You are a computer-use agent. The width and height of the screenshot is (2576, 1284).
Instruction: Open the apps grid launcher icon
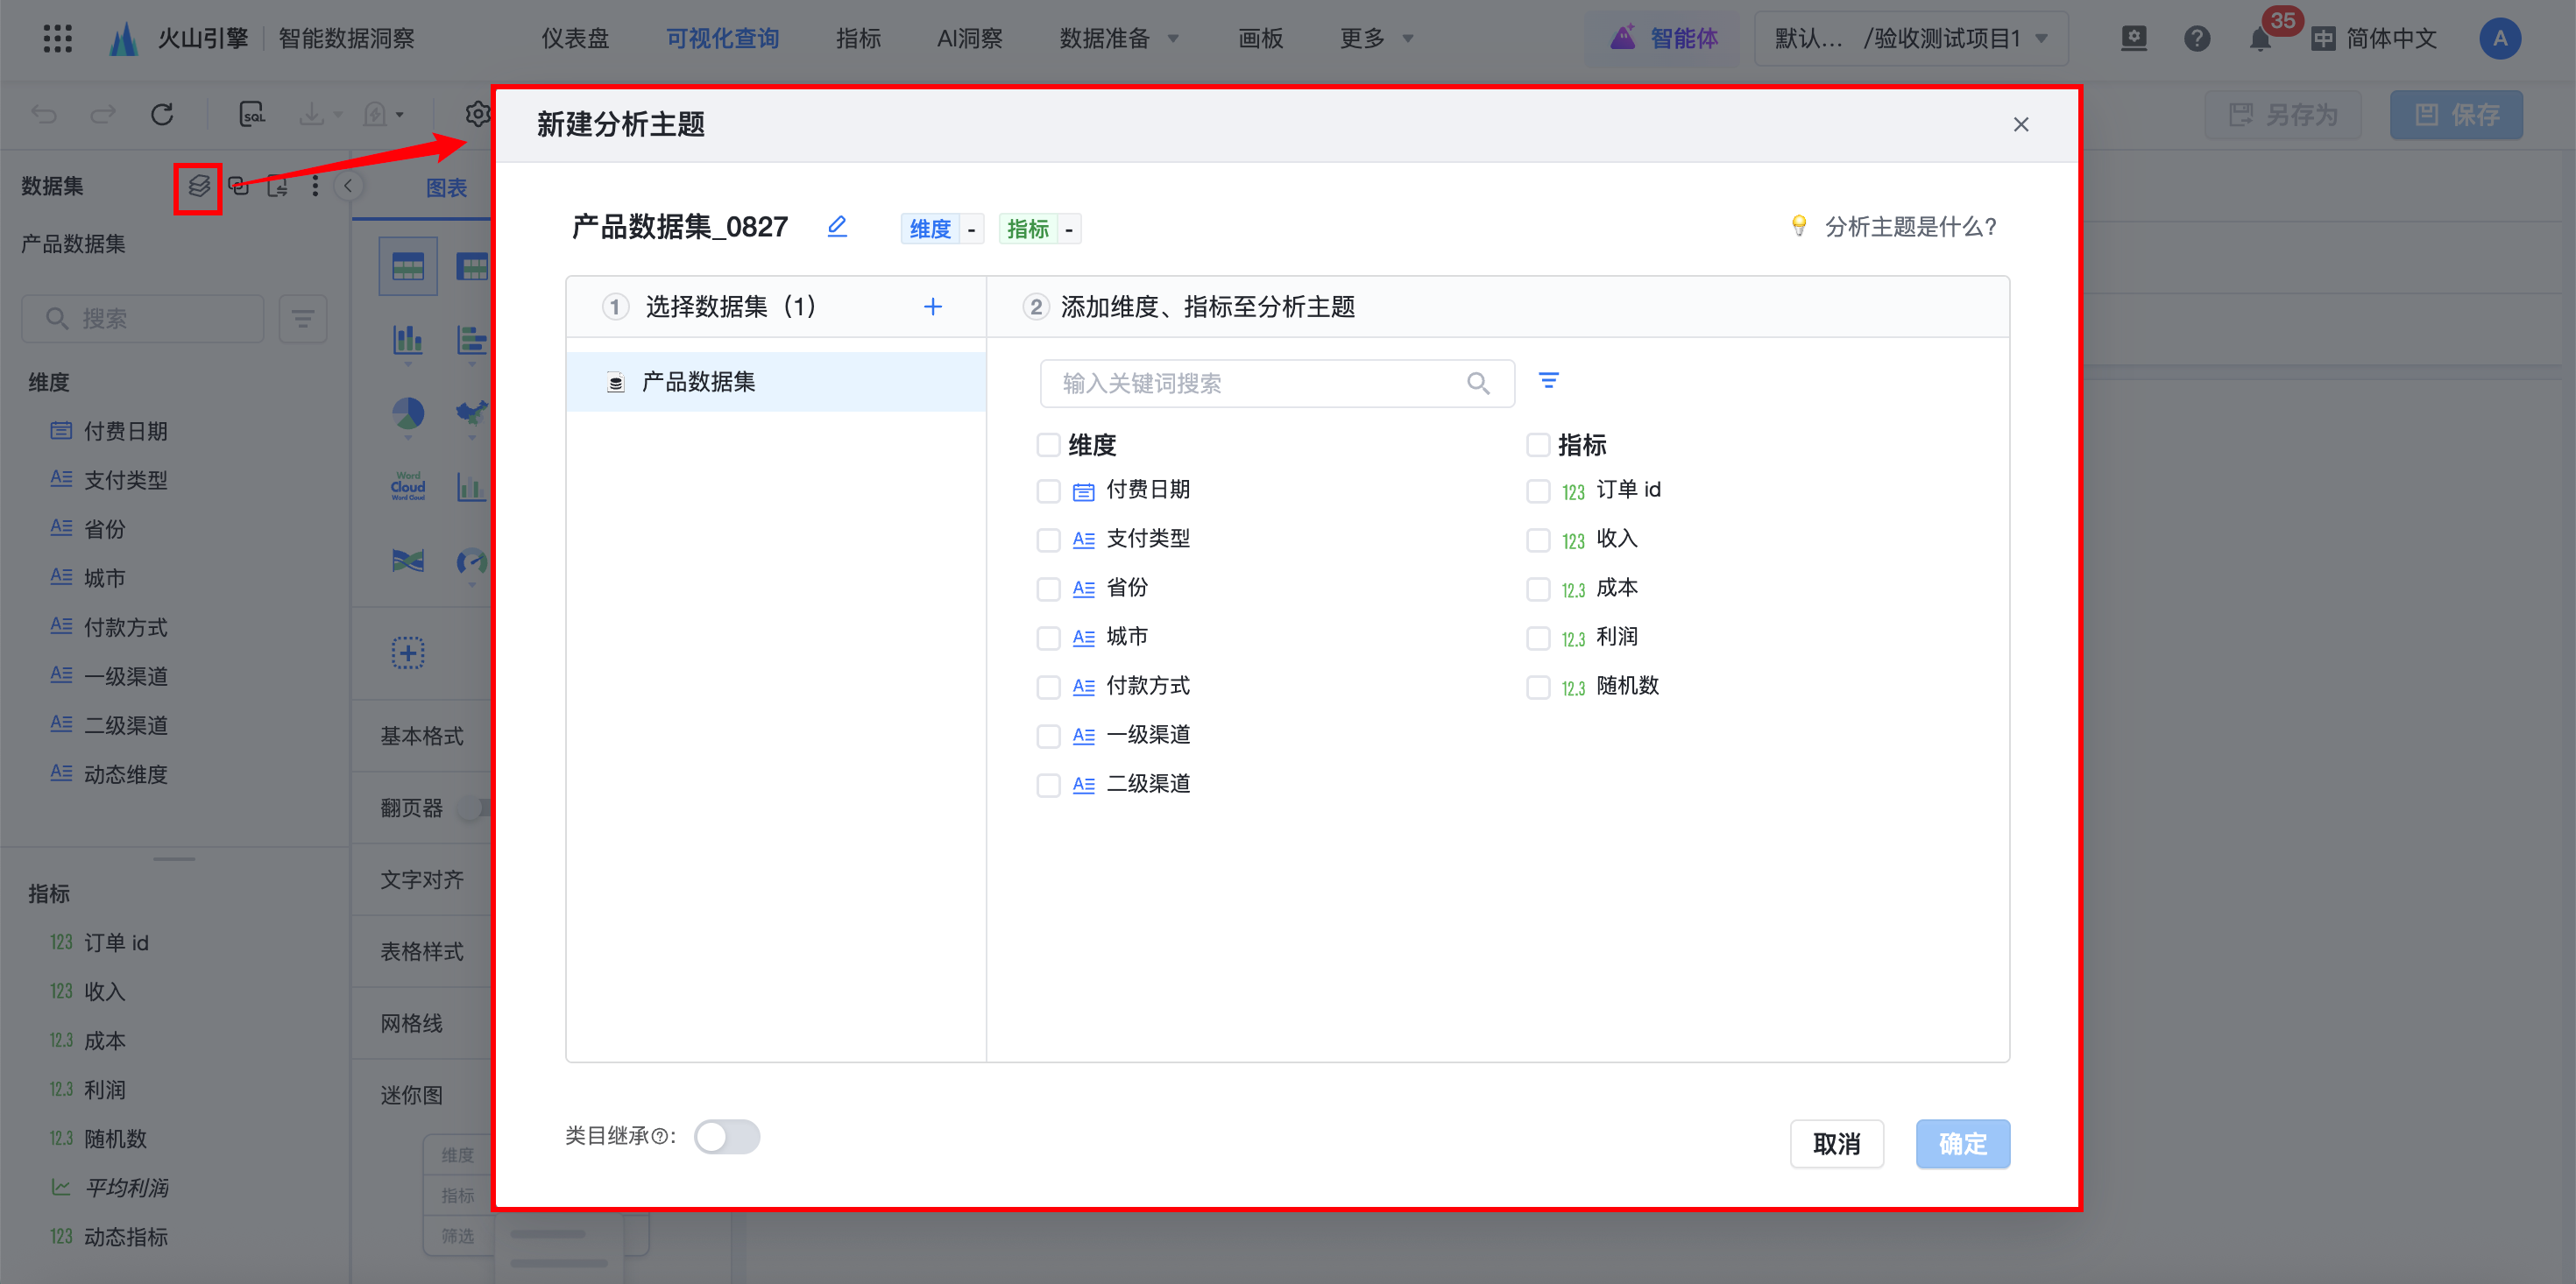tap(57, 38)
